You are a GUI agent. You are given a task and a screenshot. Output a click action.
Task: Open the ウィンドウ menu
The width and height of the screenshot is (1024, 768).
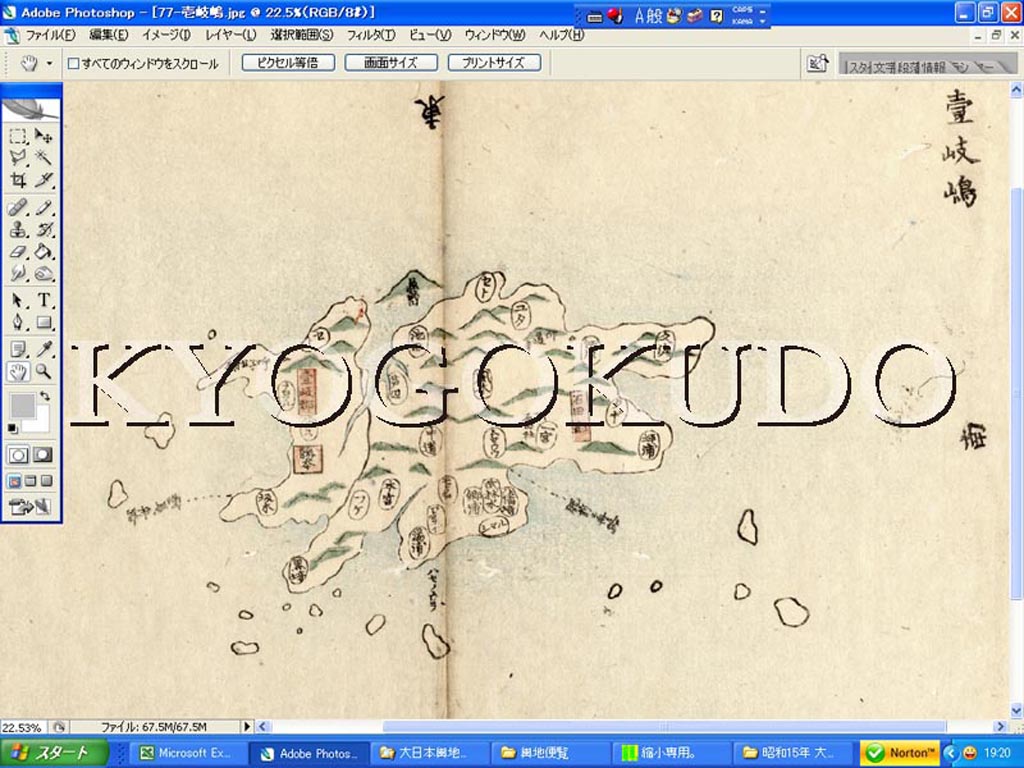pyautogui.click(x=495, y=35)
